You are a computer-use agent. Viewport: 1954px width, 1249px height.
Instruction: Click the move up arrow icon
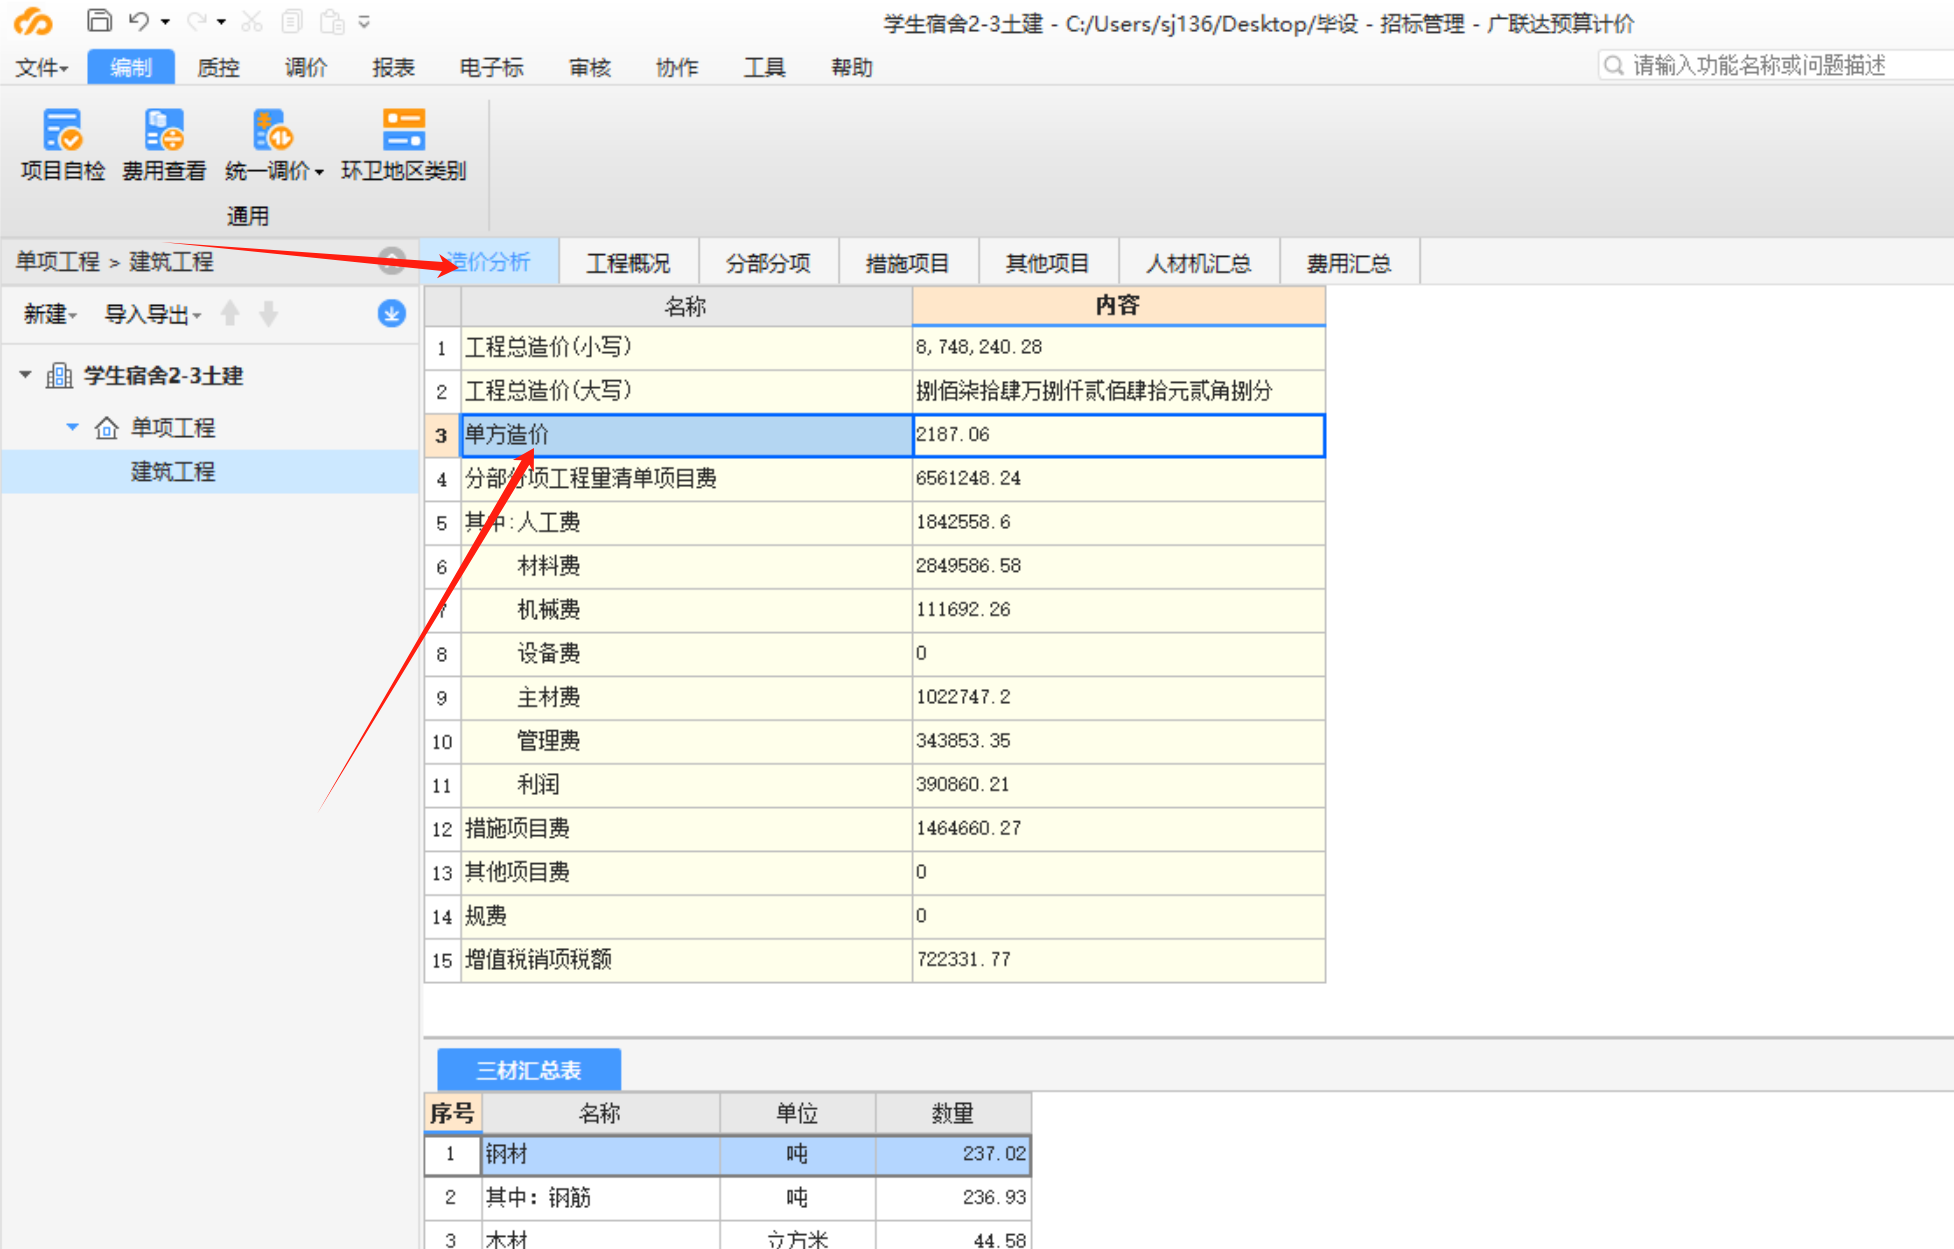click(230, 314)
